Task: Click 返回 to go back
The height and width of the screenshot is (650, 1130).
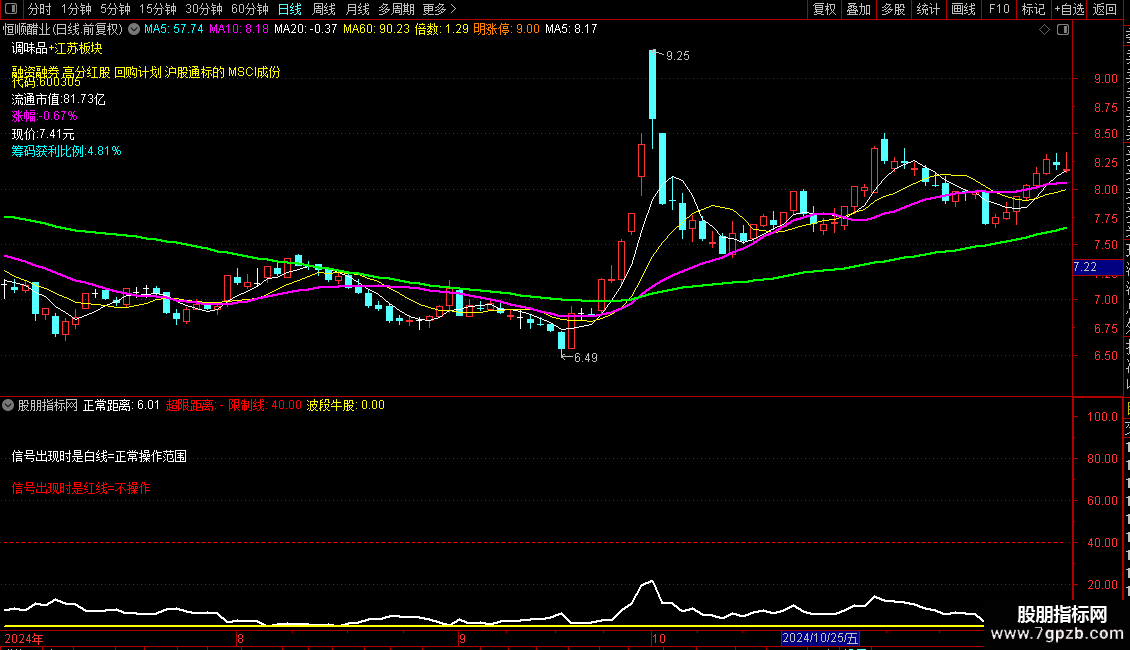Action: [x=1105, y=9]
